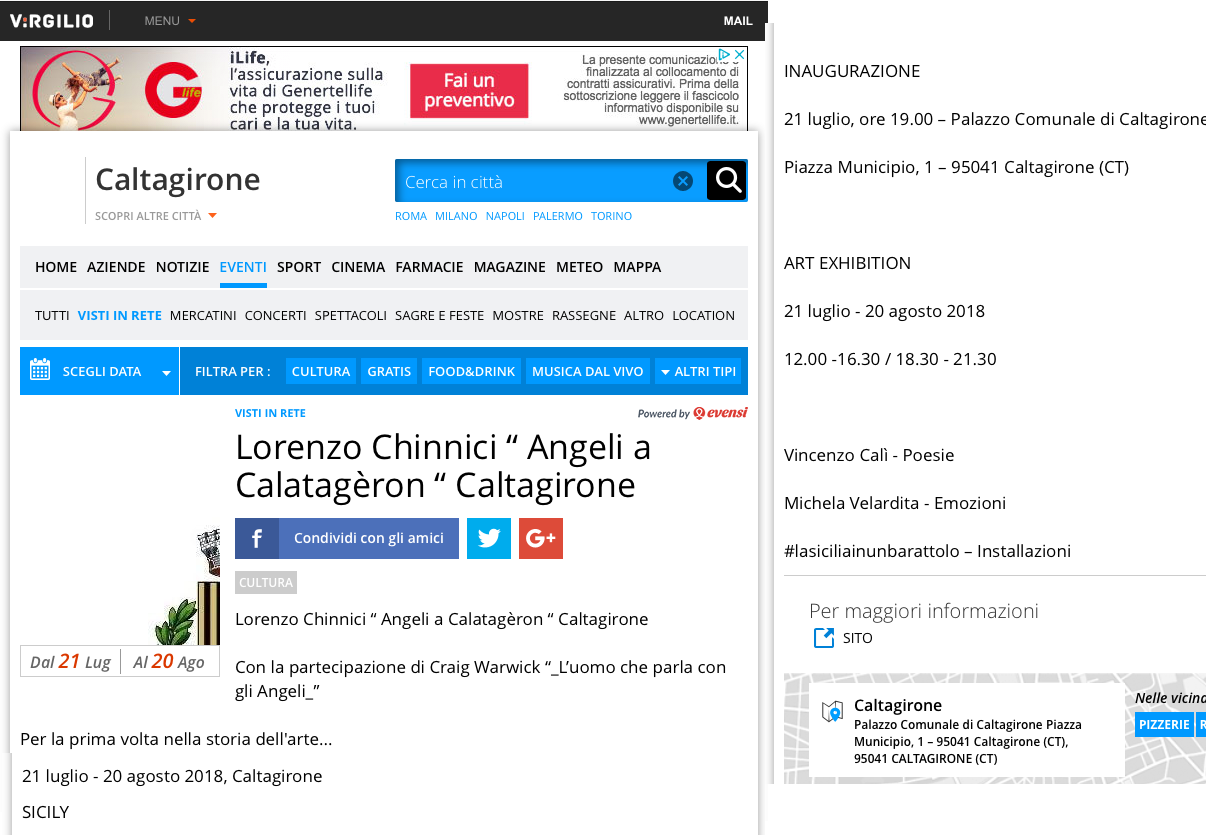Go to the Notizie tab
1206x835 pixels.
[182, 267]
